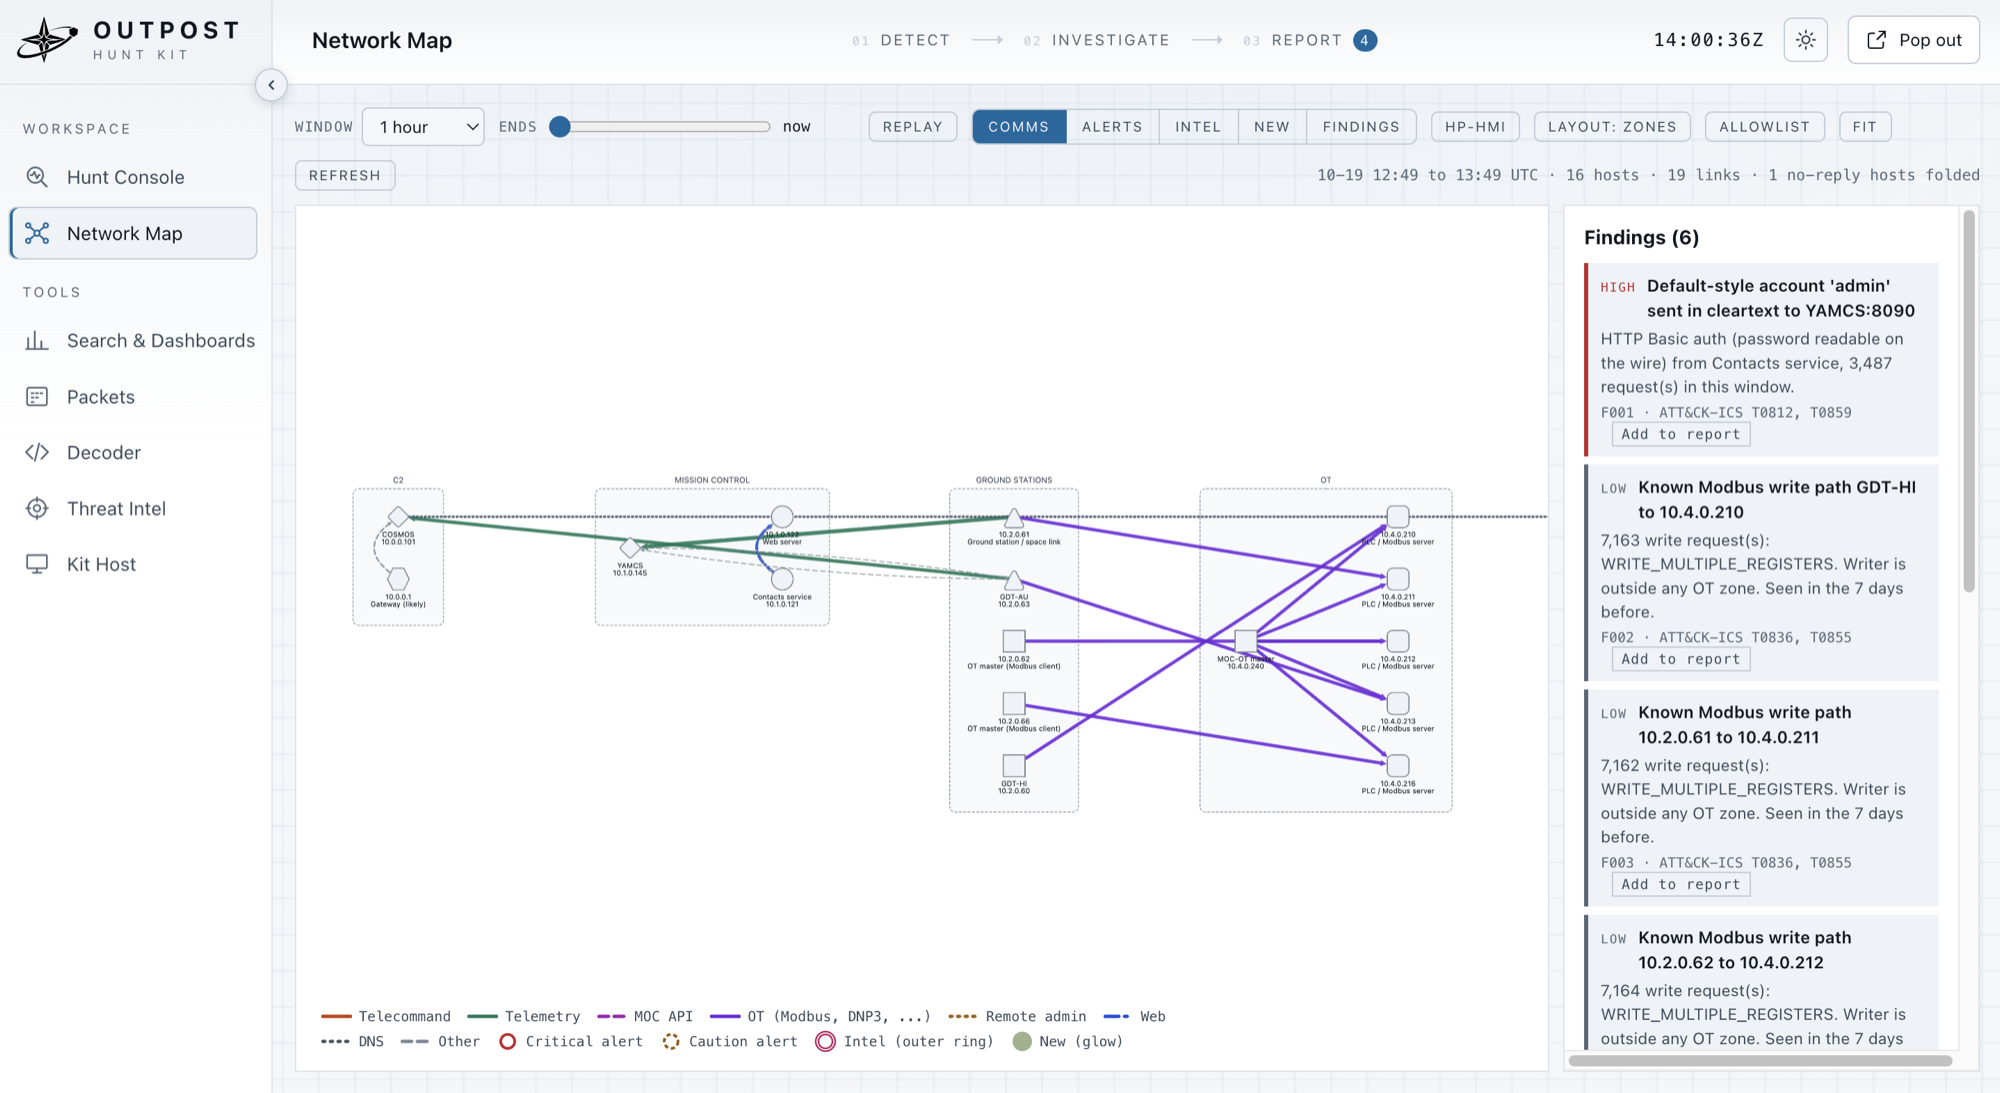Viewport: 2000px width, 1093px height.
Task: Toggle light/dark theme sun icon
Action: 1805,40
